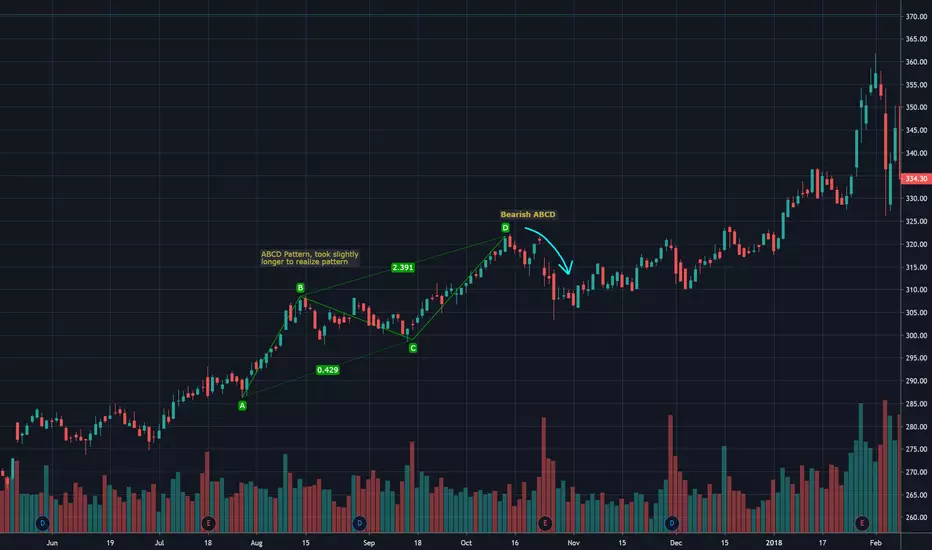Screen dimensions: 932x550
Task: Click the Feb date label on time axis
Action: point(876,543)
